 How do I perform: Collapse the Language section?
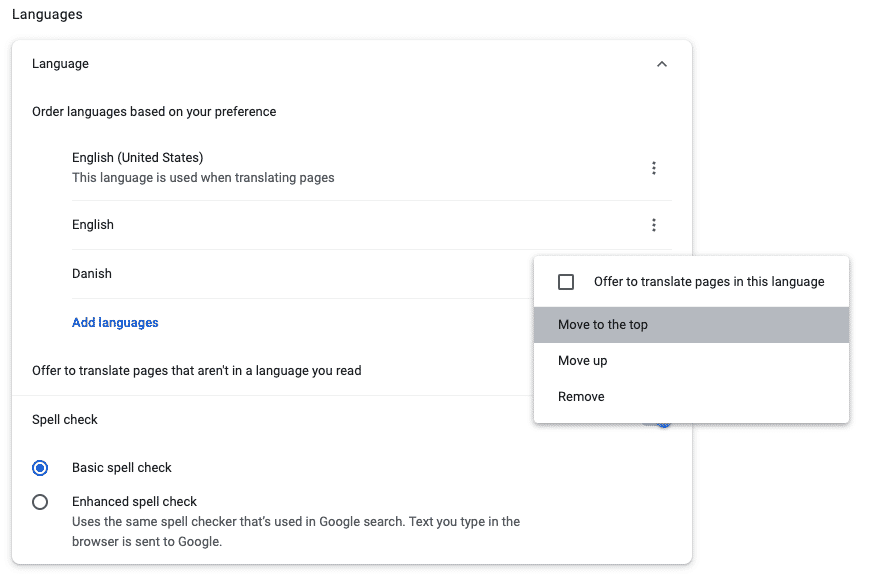pyautogui.click(x=661, y=63)
